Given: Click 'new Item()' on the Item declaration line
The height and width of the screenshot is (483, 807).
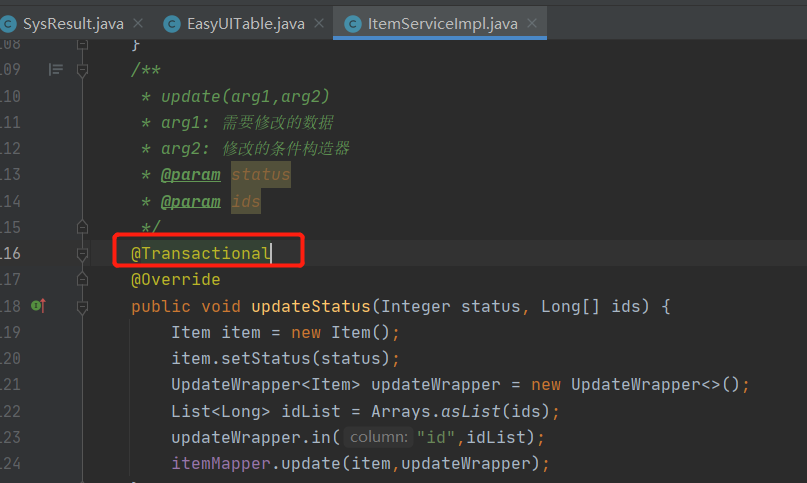Looking at the screenshot, I should pyautogui.click(x=341, y=333).
